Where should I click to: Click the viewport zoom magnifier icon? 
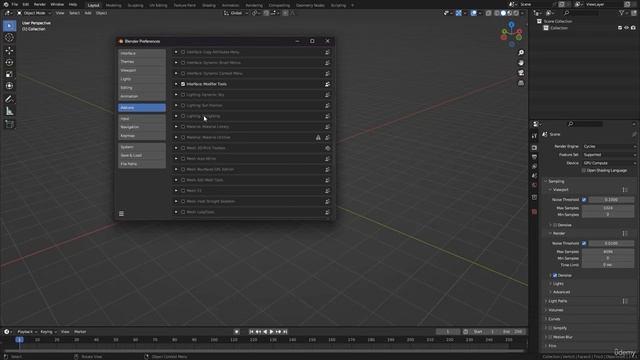[x=521, y=53]
